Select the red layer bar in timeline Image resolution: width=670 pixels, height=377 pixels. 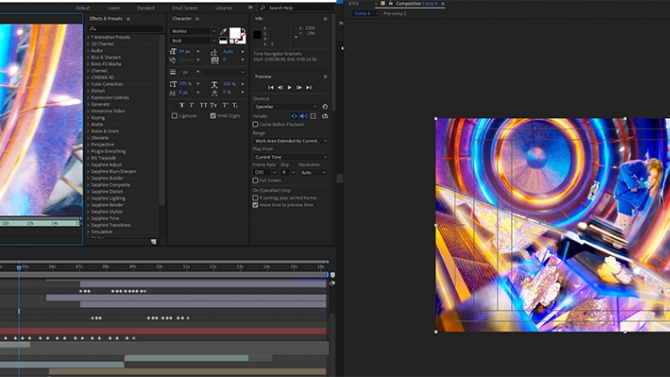163,331
